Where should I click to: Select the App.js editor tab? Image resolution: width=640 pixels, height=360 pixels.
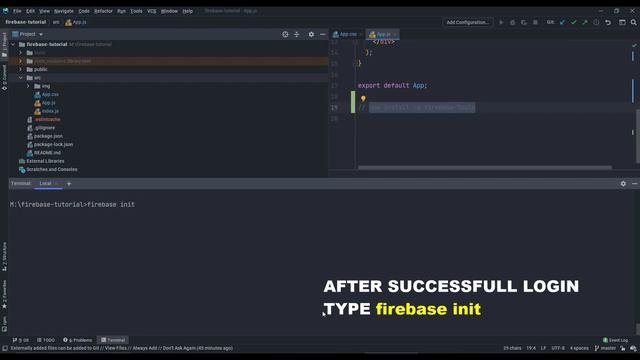382,34
